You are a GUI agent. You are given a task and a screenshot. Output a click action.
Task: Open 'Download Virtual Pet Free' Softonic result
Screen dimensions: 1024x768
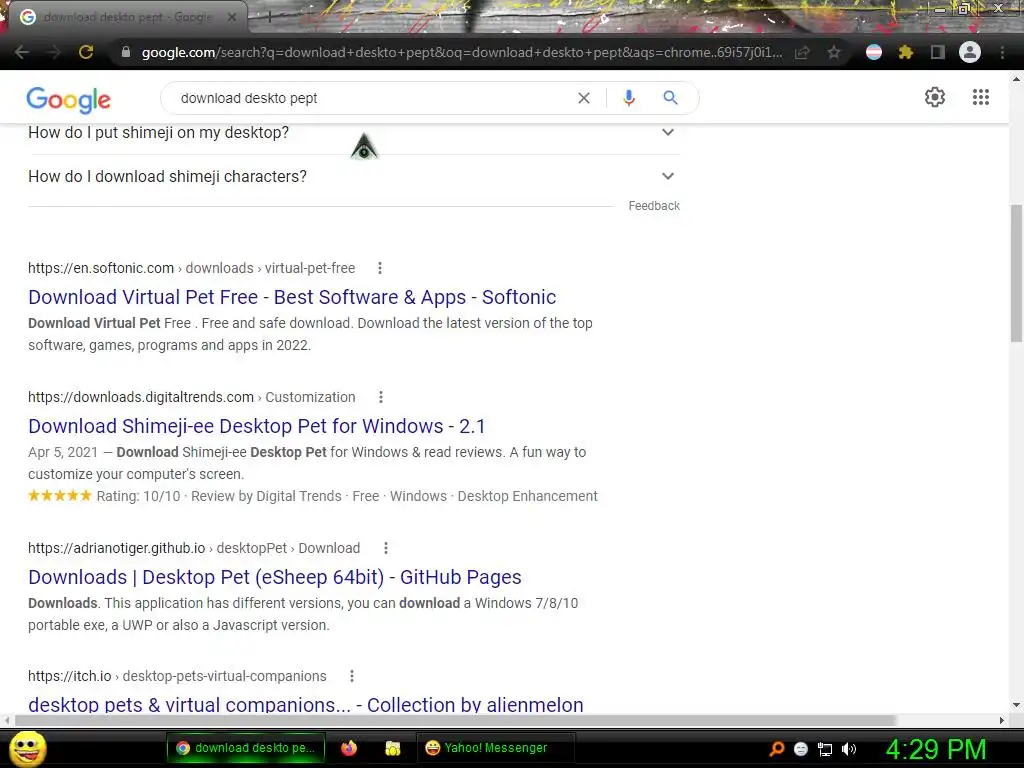pos(292,297)
